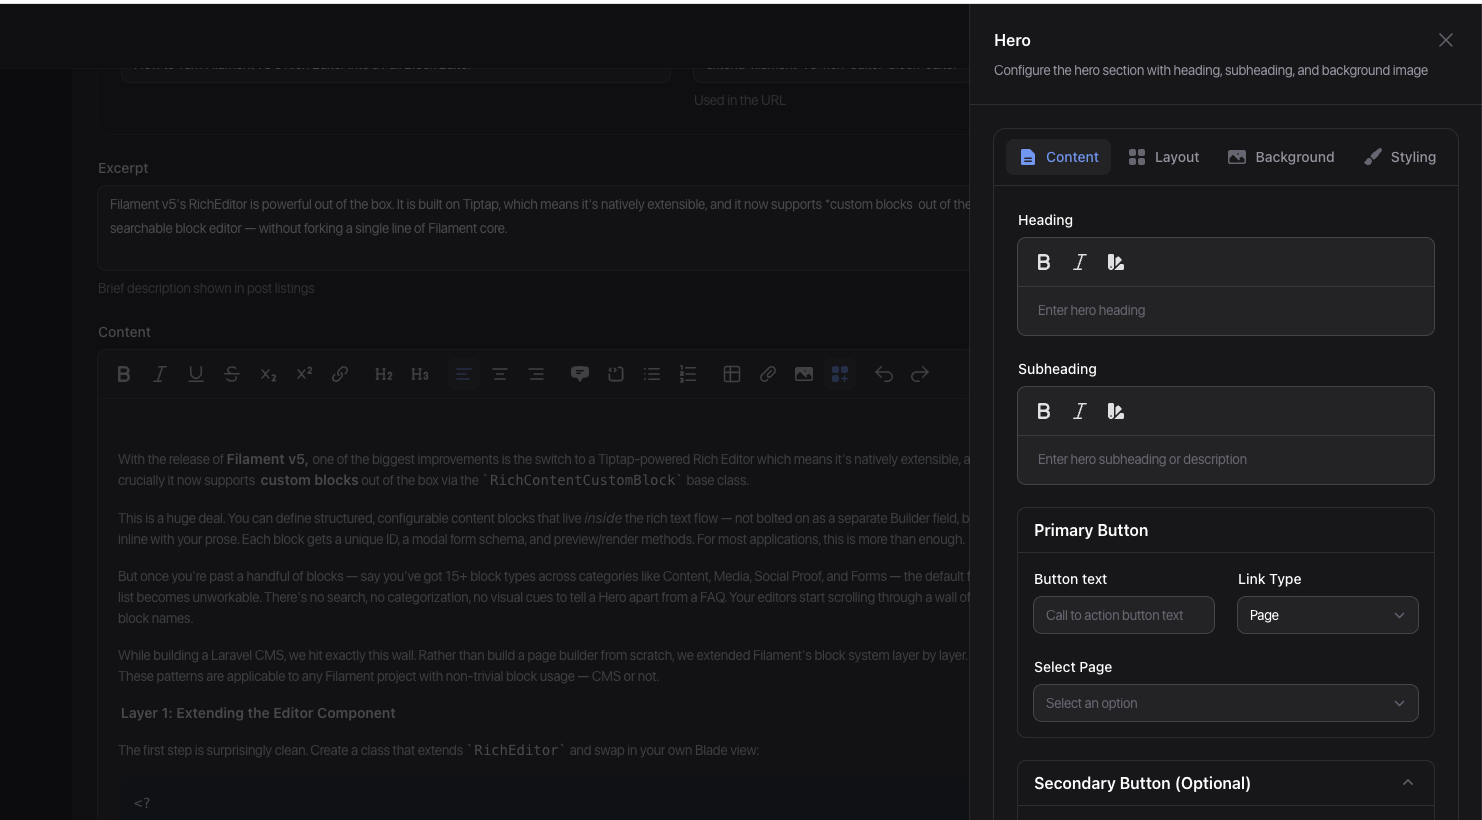The width and height of the screenshot is (1482, 820).
Task: Click the Button text input field
Action: point(1124,615)
